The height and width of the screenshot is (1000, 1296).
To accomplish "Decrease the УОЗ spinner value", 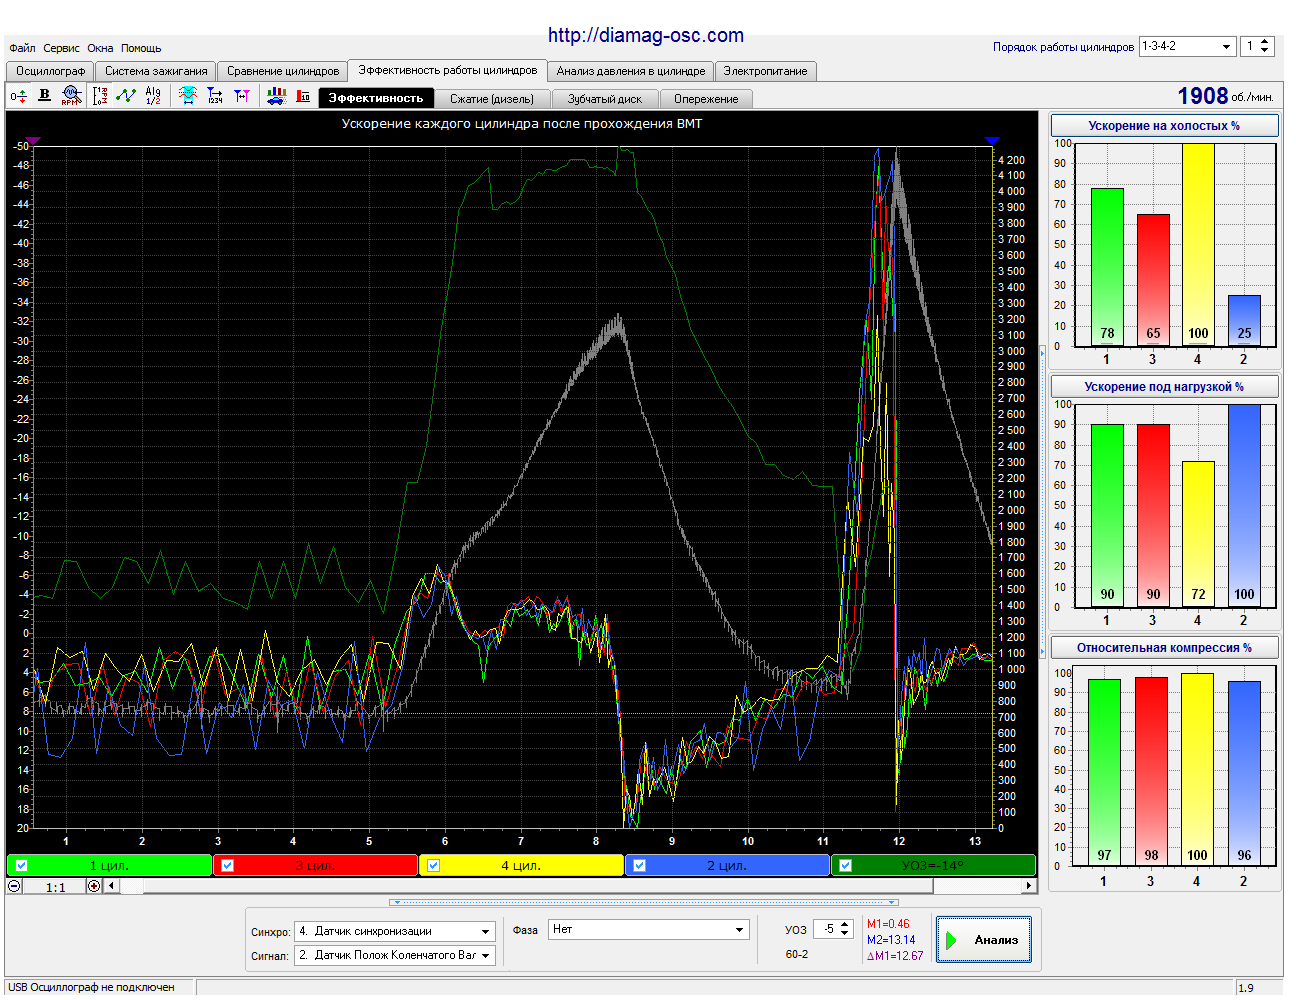I will tap(845, 934).
